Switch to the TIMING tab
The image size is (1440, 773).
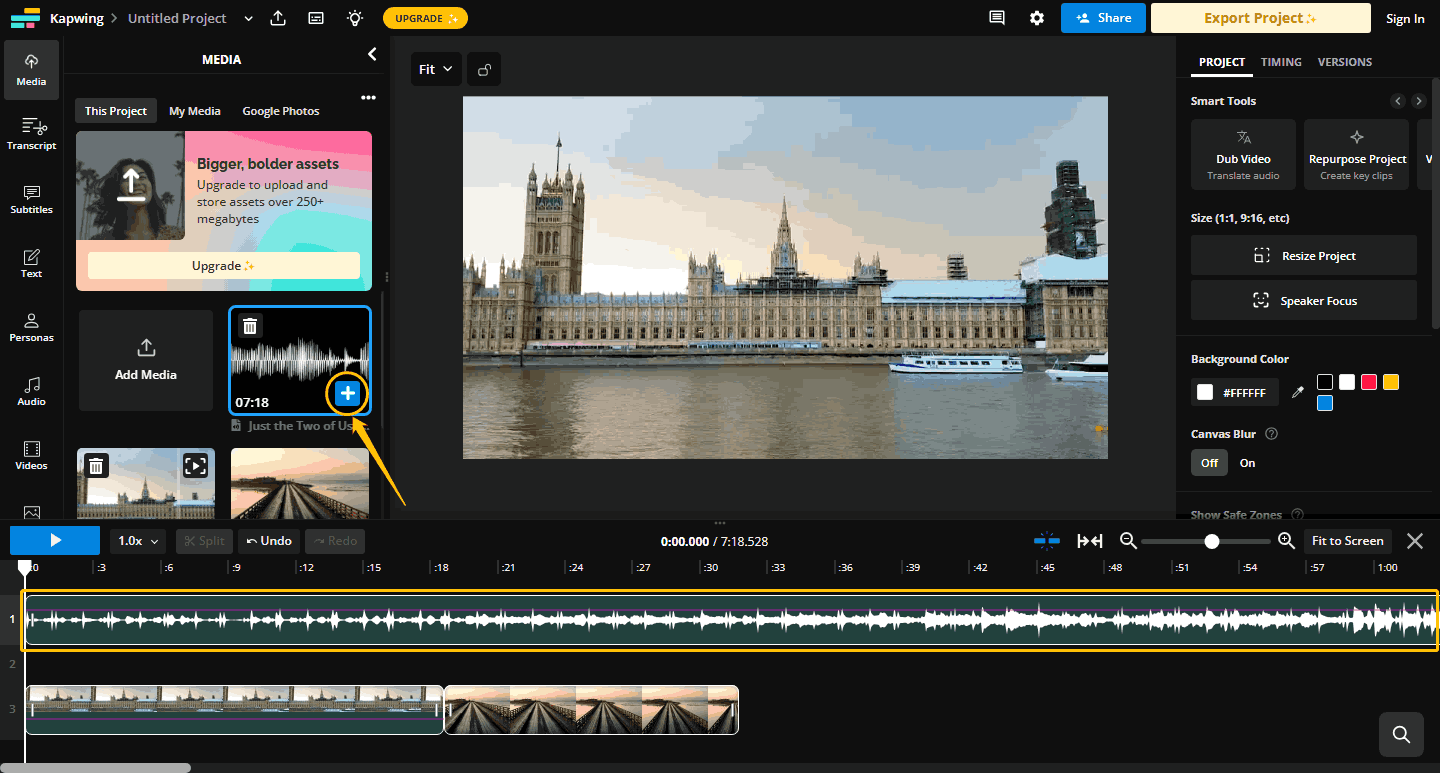point(1281,62)
